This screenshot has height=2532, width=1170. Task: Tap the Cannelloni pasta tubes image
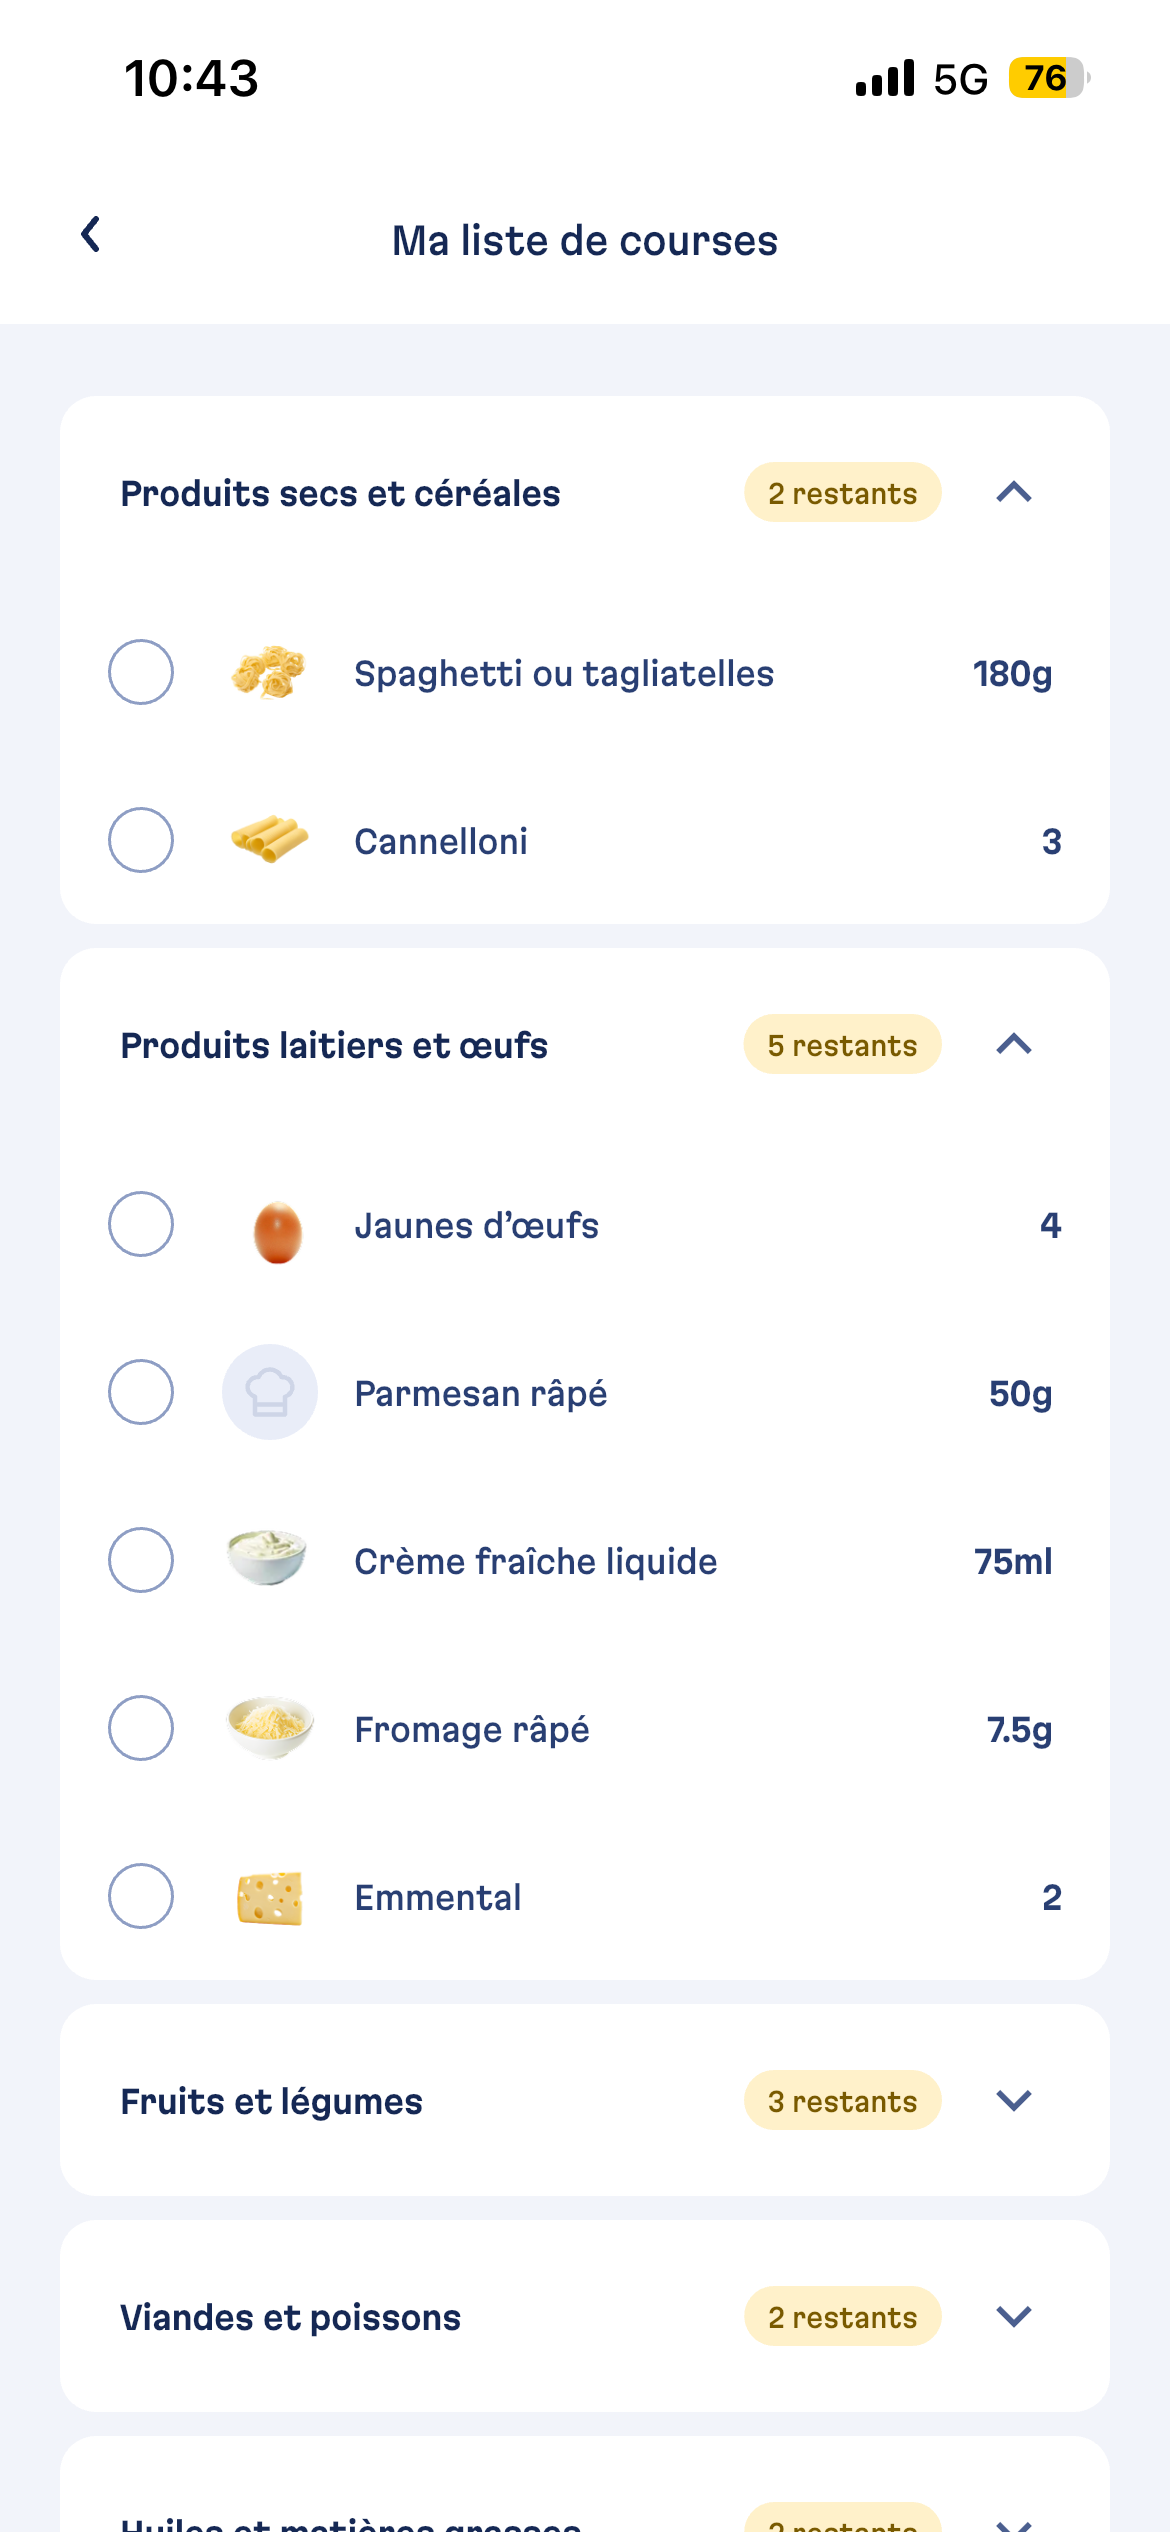(x=268, y=840)
